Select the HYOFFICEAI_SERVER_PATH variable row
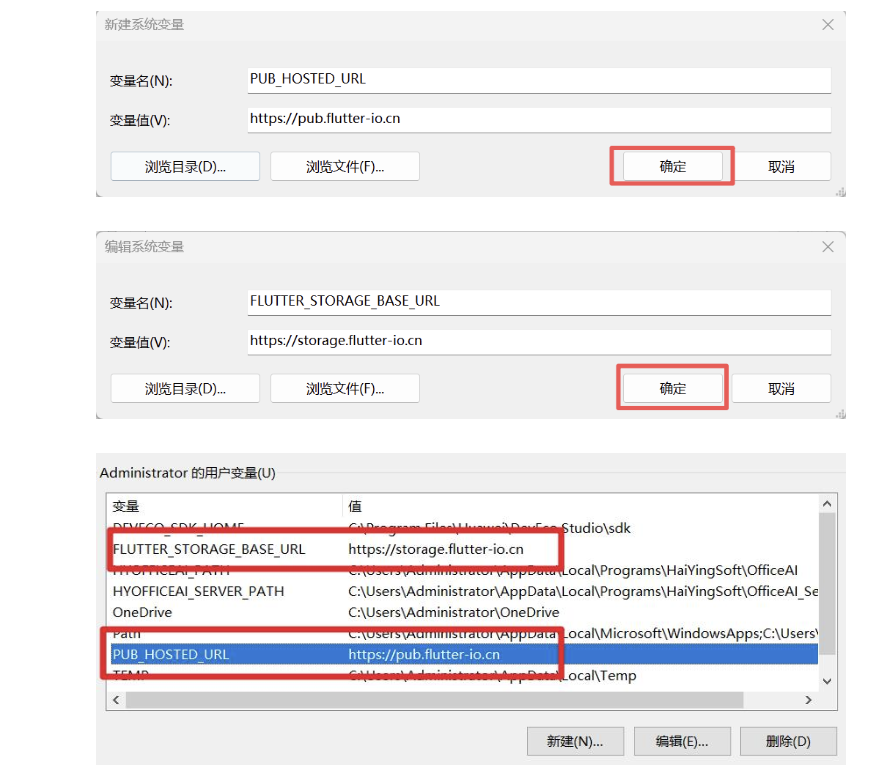Viewport: 879px width, 765px height. pyautogui.click(x=463, y=591)
